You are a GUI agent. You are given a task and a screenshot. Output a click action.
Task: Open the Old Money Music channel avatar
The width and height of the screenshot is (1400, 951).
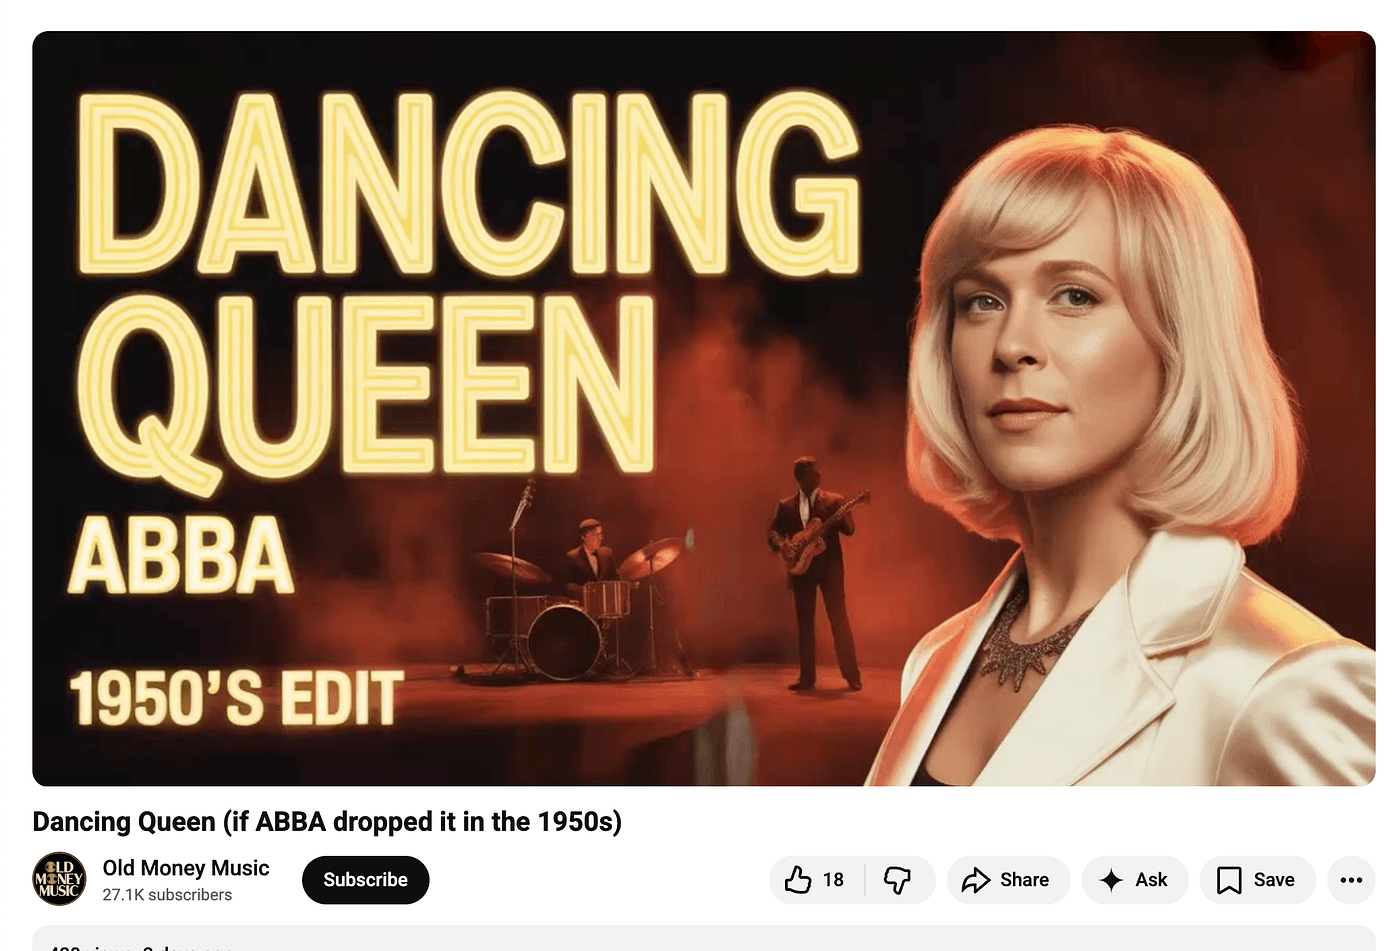coord(59,879)
